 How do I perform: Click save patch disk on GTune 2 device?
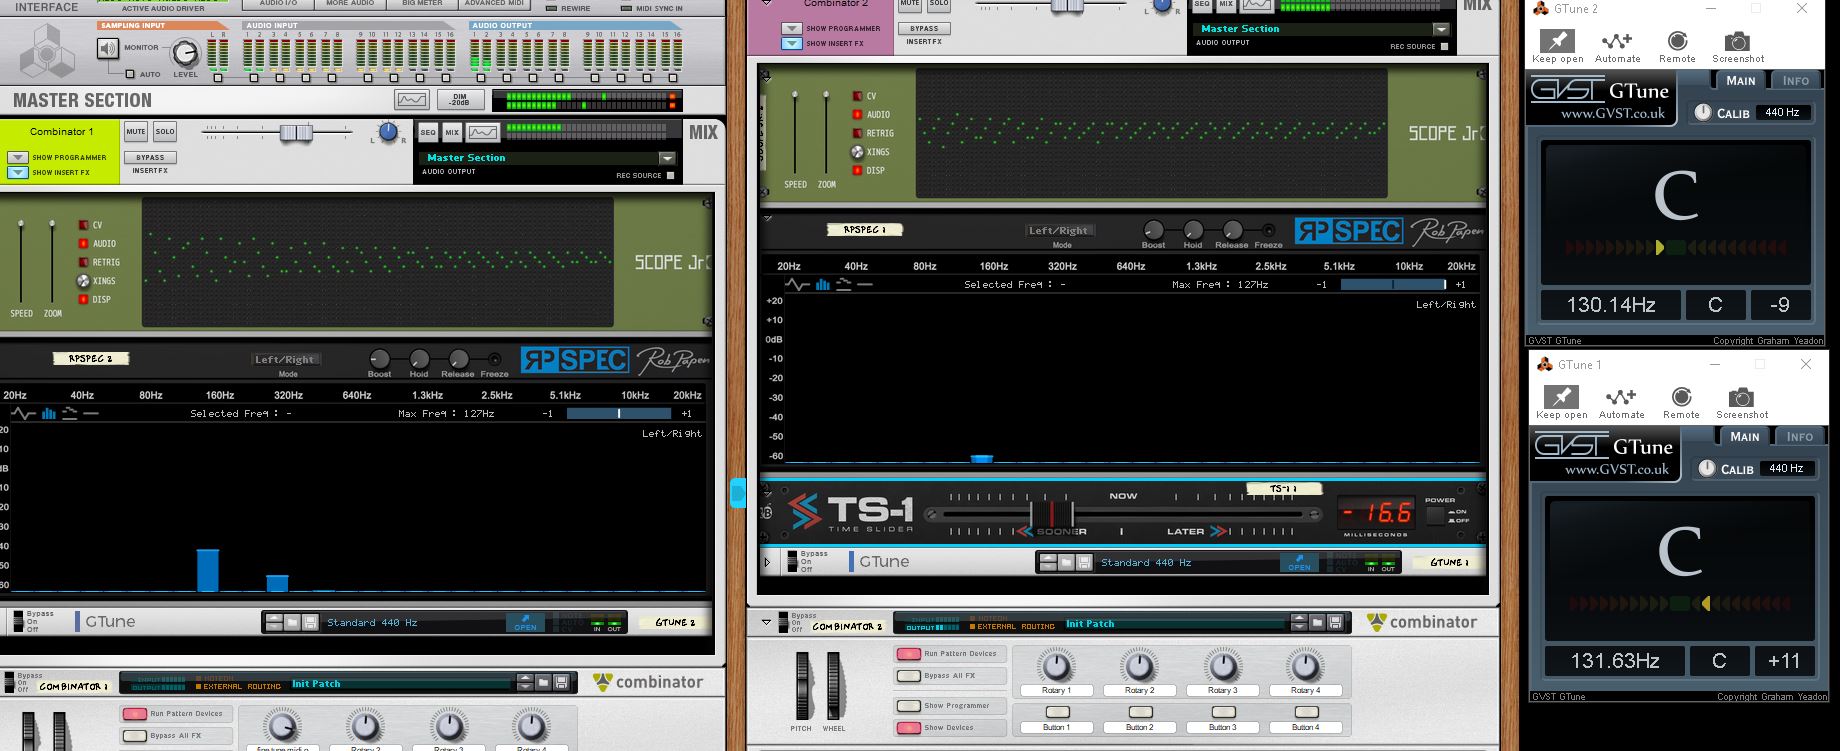310,622
